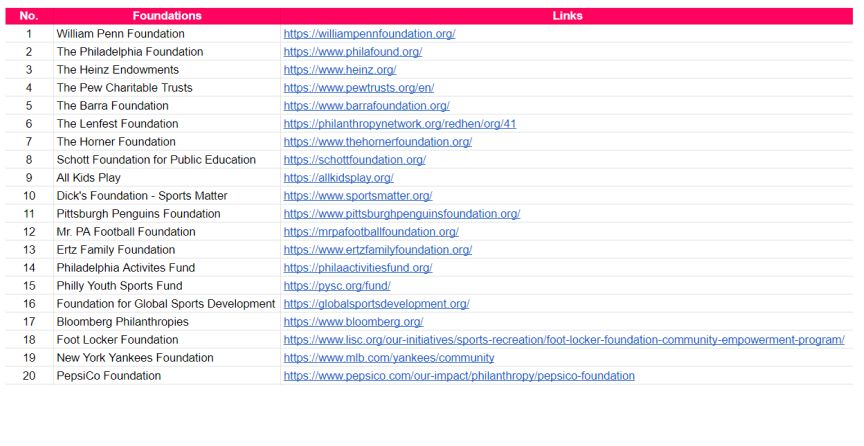Select row number 10 cell
This screenshot has height=446, width=864.
pos(29,196)
